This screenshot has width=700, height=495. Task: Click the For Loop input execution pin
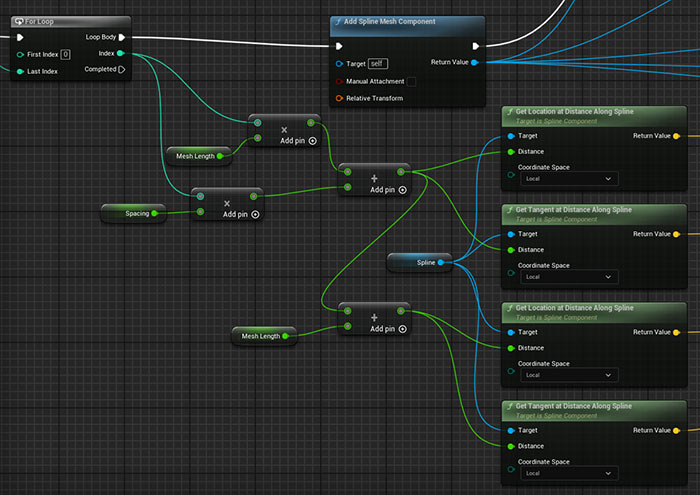click(20, 37)
